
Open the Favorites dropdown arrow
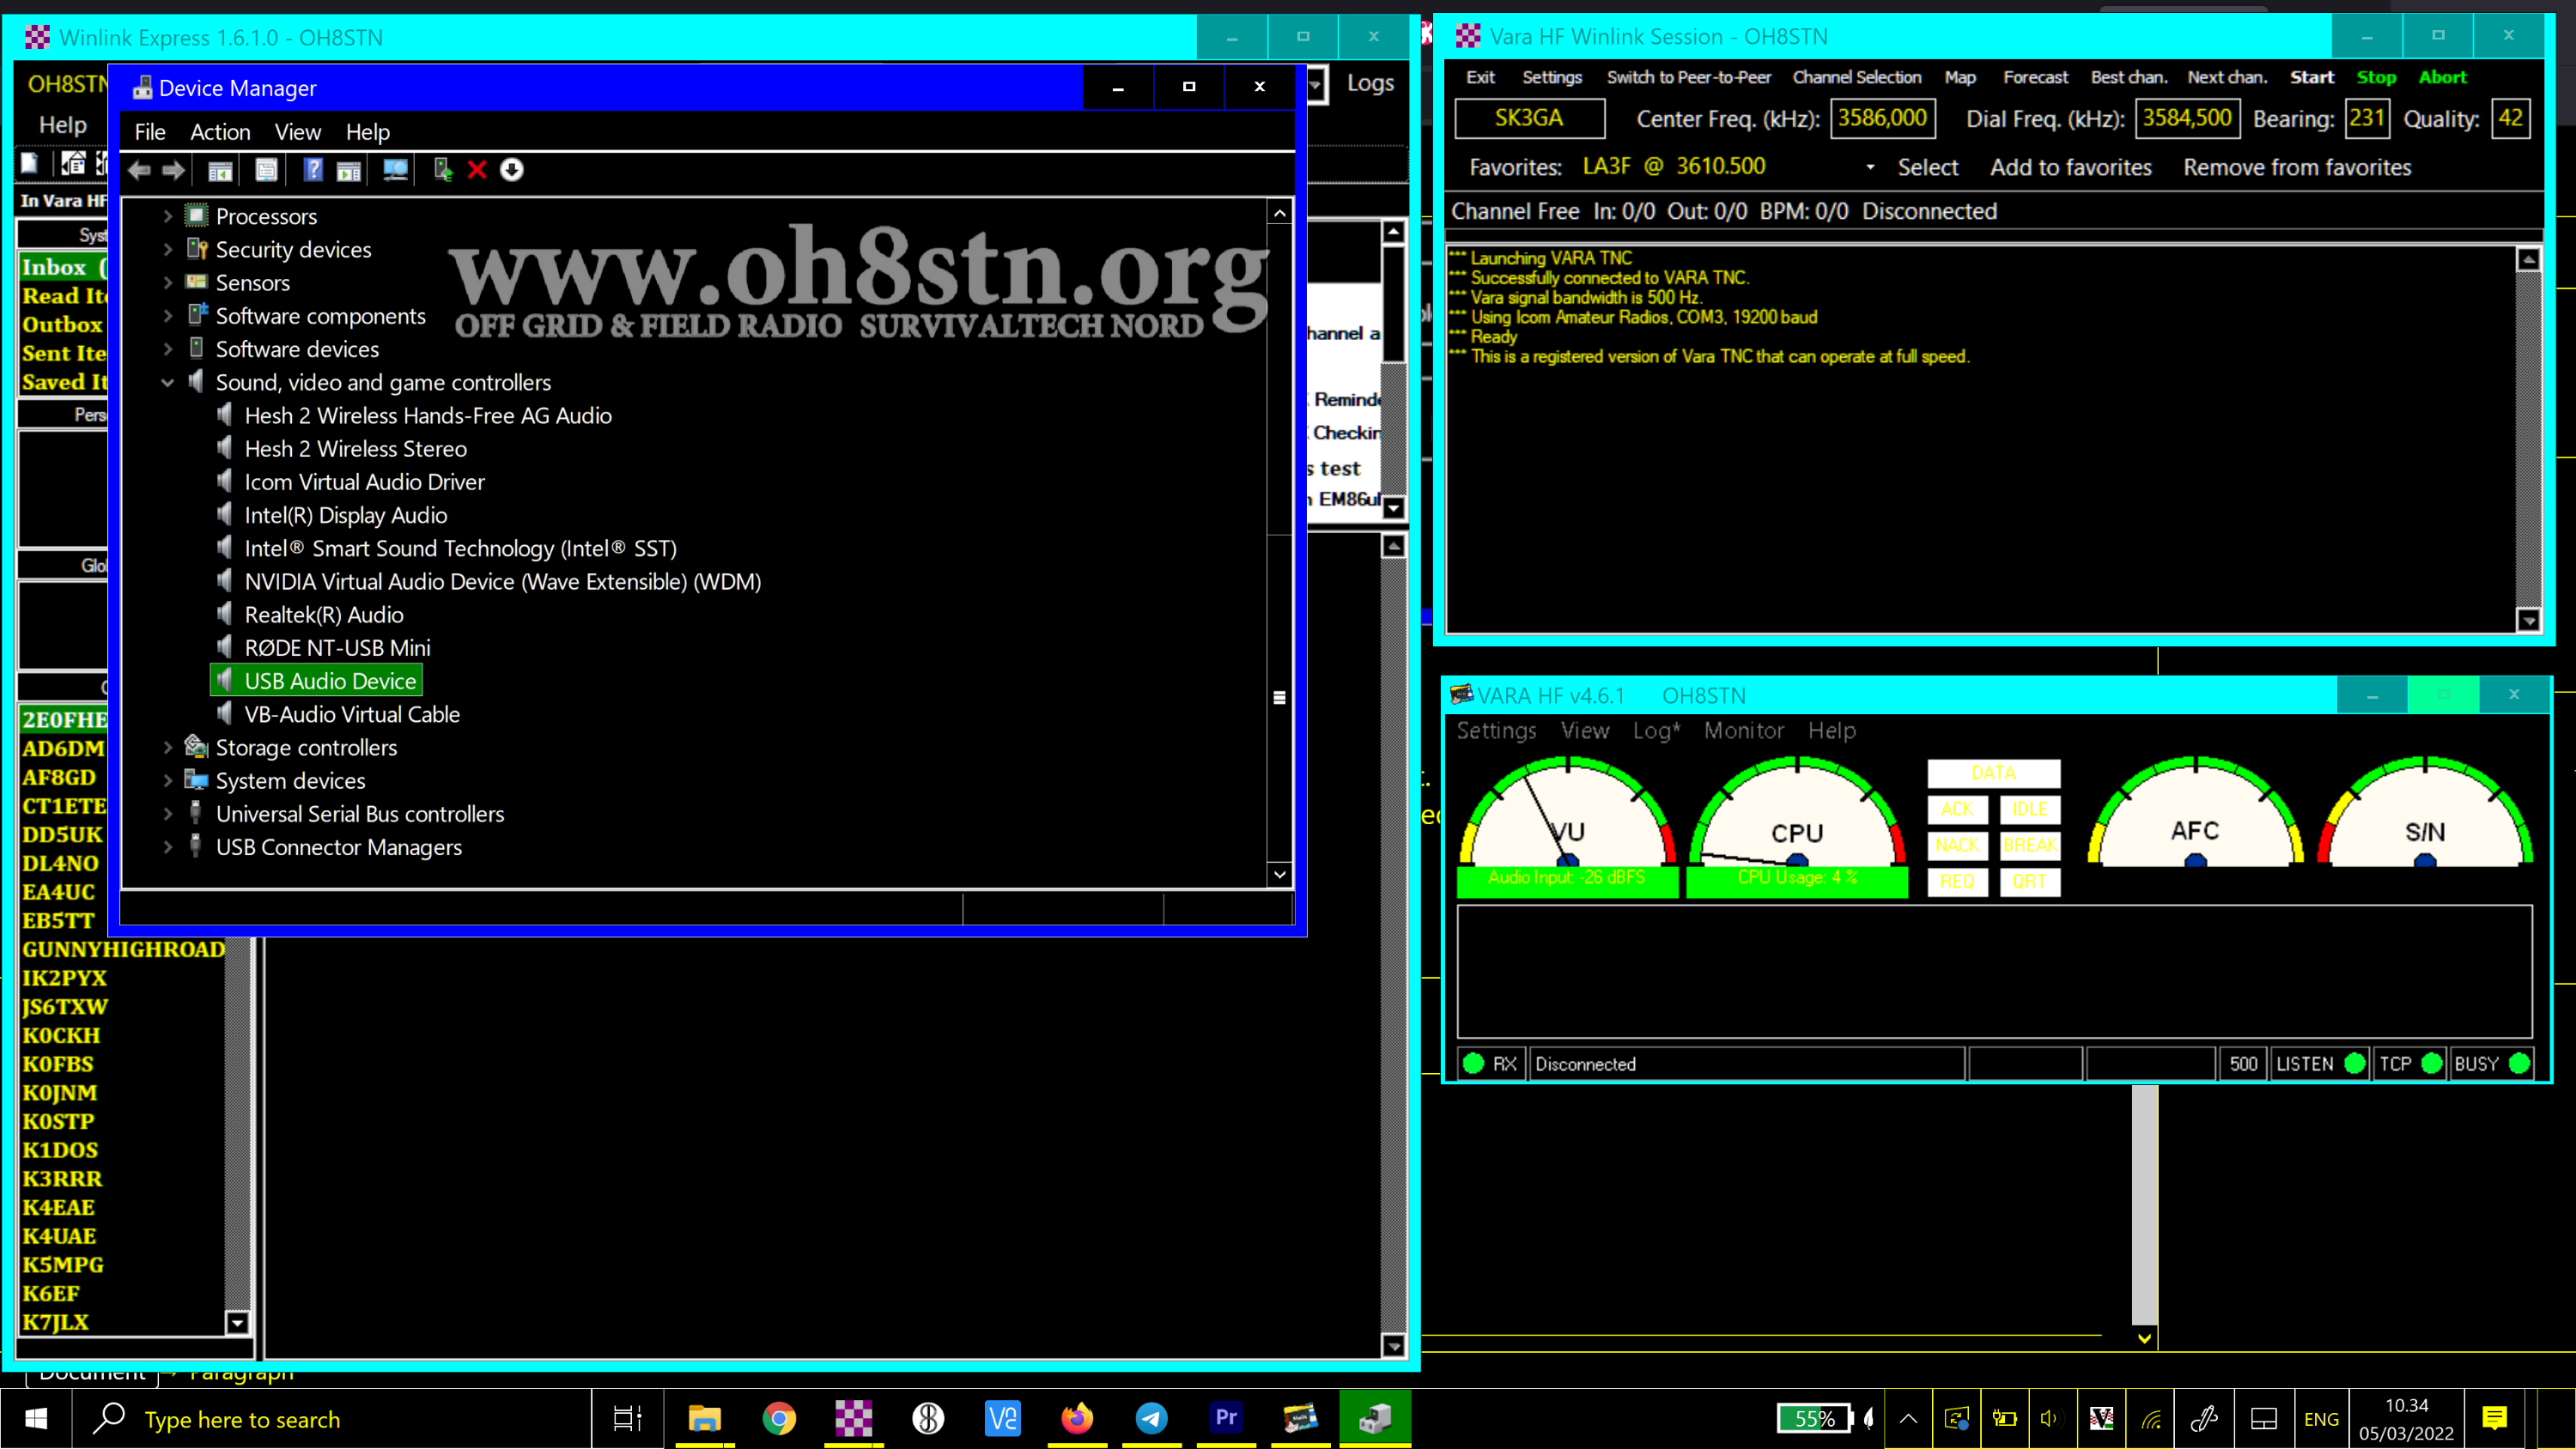coord(1870,167)
